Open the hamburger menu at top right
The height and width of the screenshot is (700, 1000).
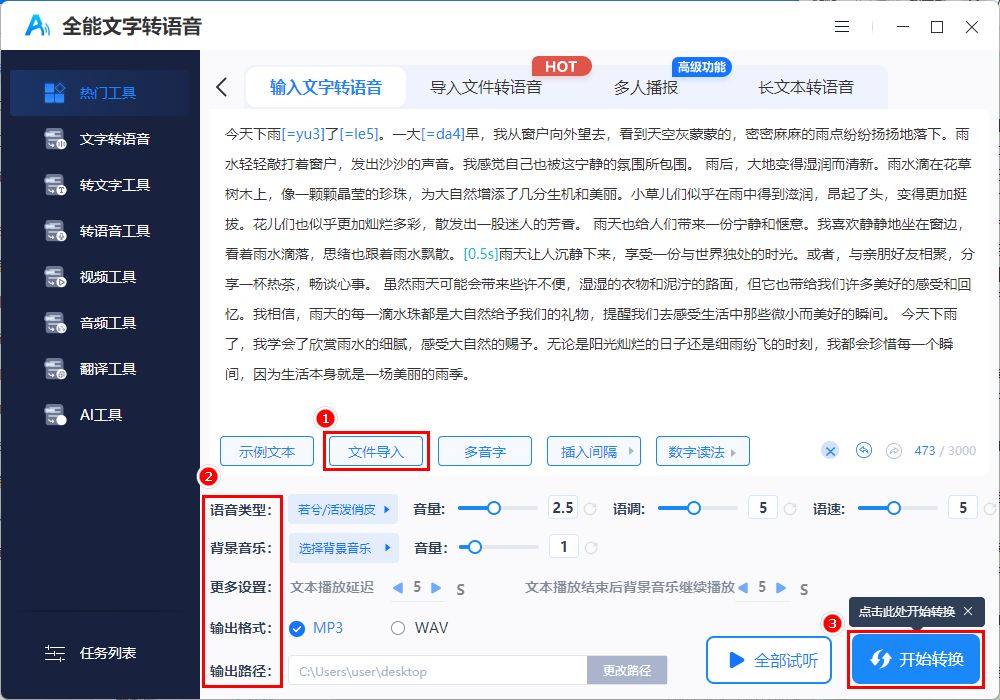pyautogui.click(x=841, y=27)
